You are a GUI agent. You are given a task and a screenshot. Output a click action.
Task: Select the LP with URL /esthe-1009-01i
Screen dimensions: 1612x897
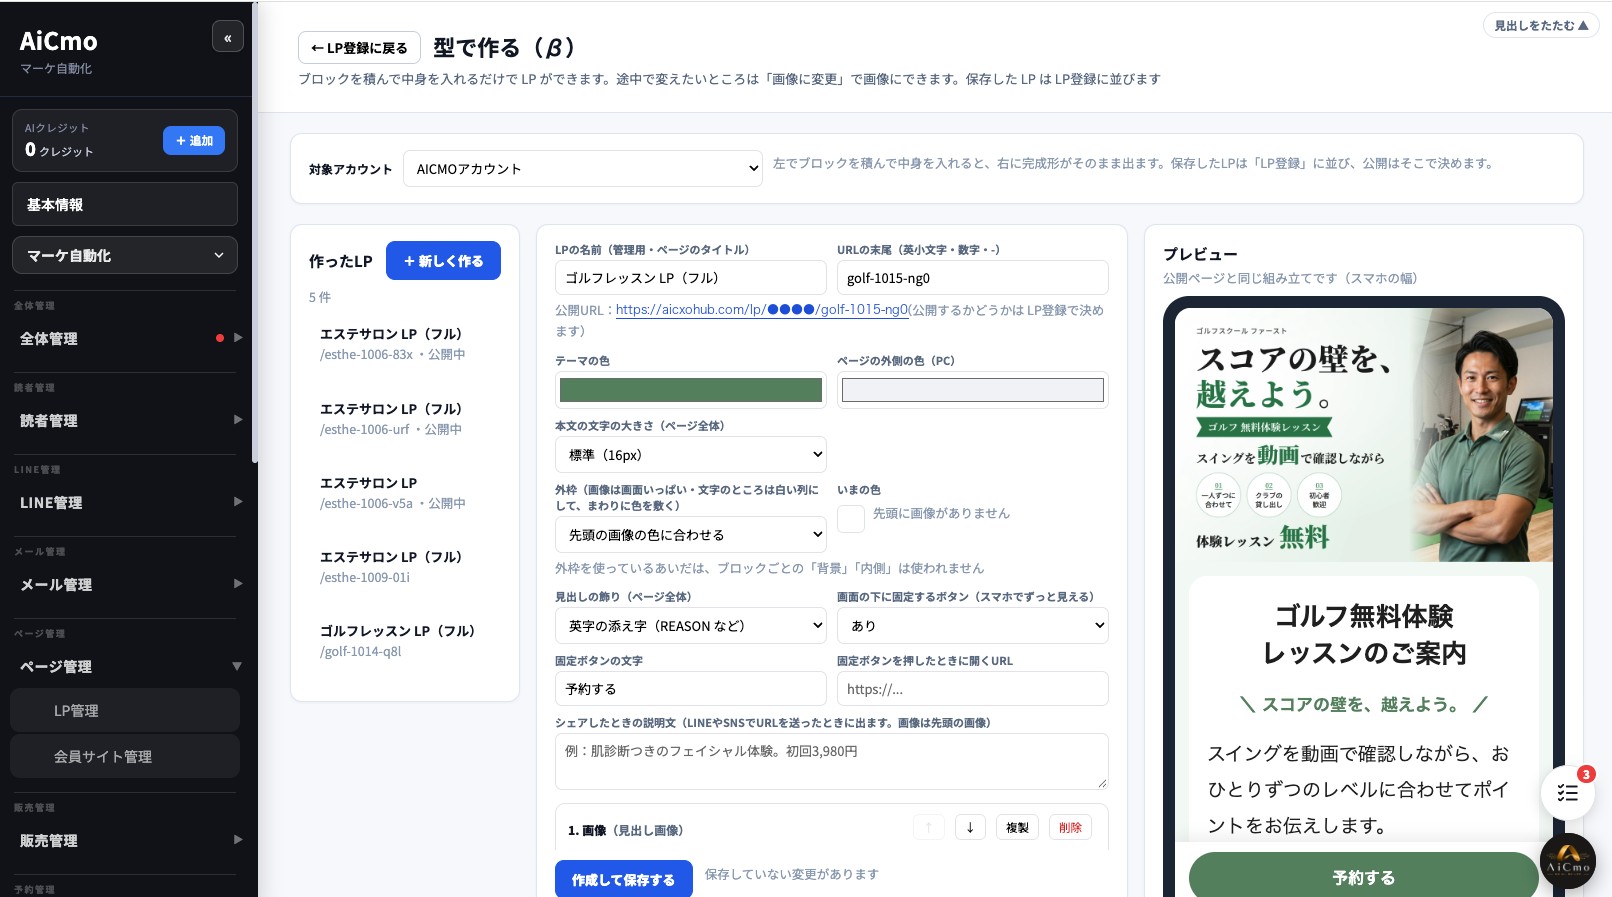tap(405, 566)
